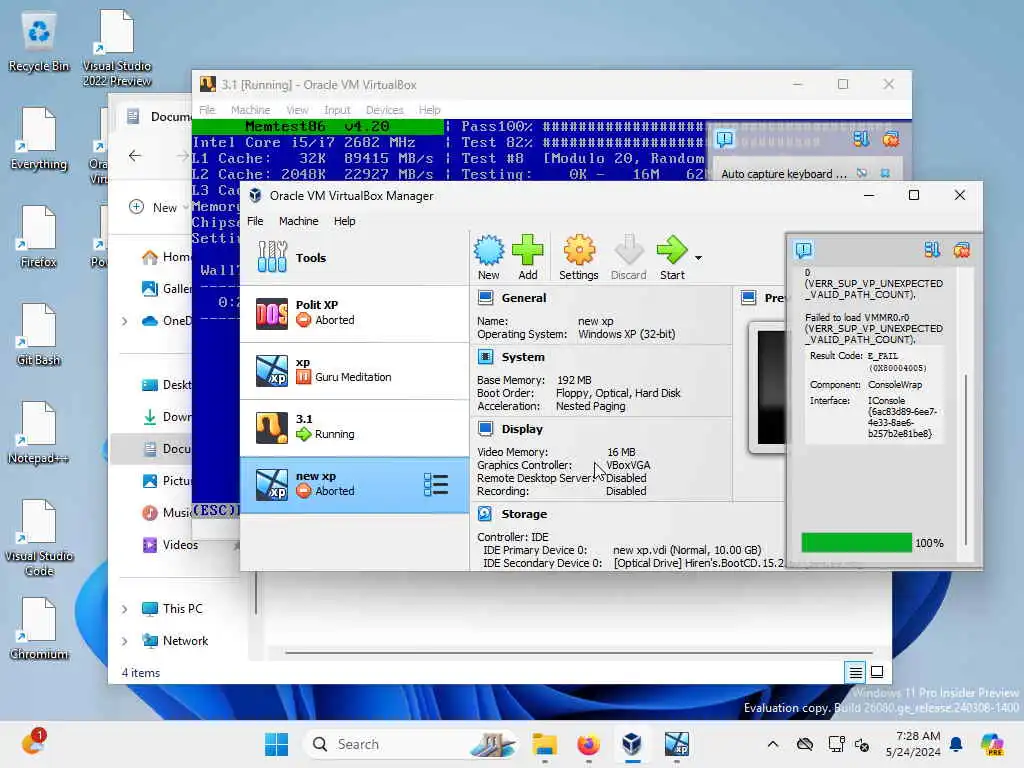Open Home in File Explorer sidebar
Screen dimensions: 1024x768
167,257
